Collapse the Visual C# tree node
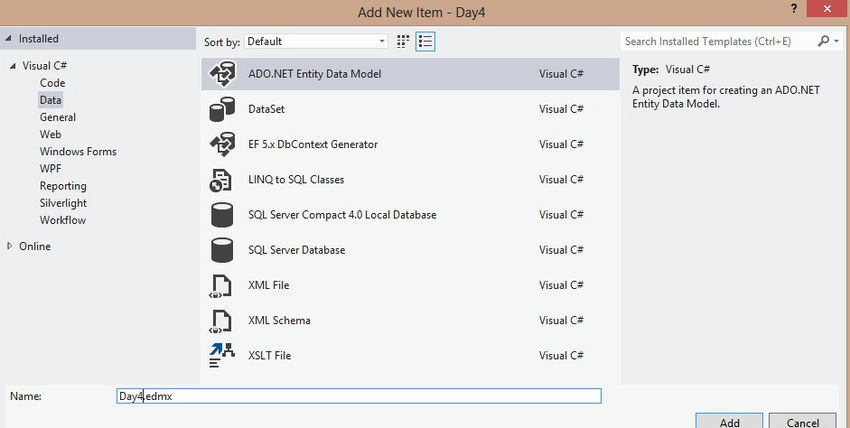This screenshot has width=850, height=428. [12, 66]
